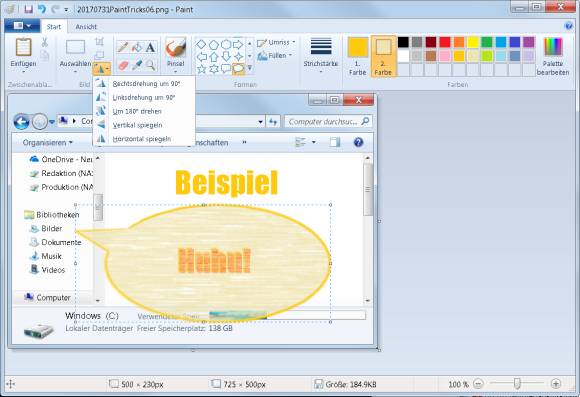Activate the 2. Farbe color selector

[x=383, y=56]
